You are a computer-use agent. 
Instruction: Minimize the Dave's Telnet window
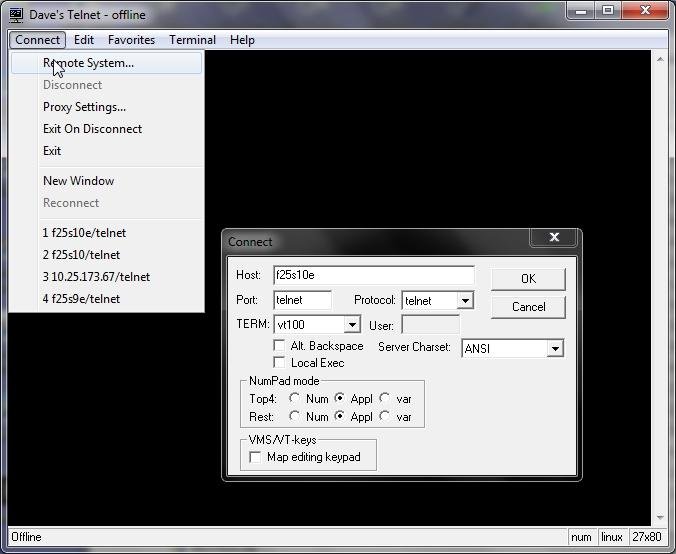(x=581, y=10)
